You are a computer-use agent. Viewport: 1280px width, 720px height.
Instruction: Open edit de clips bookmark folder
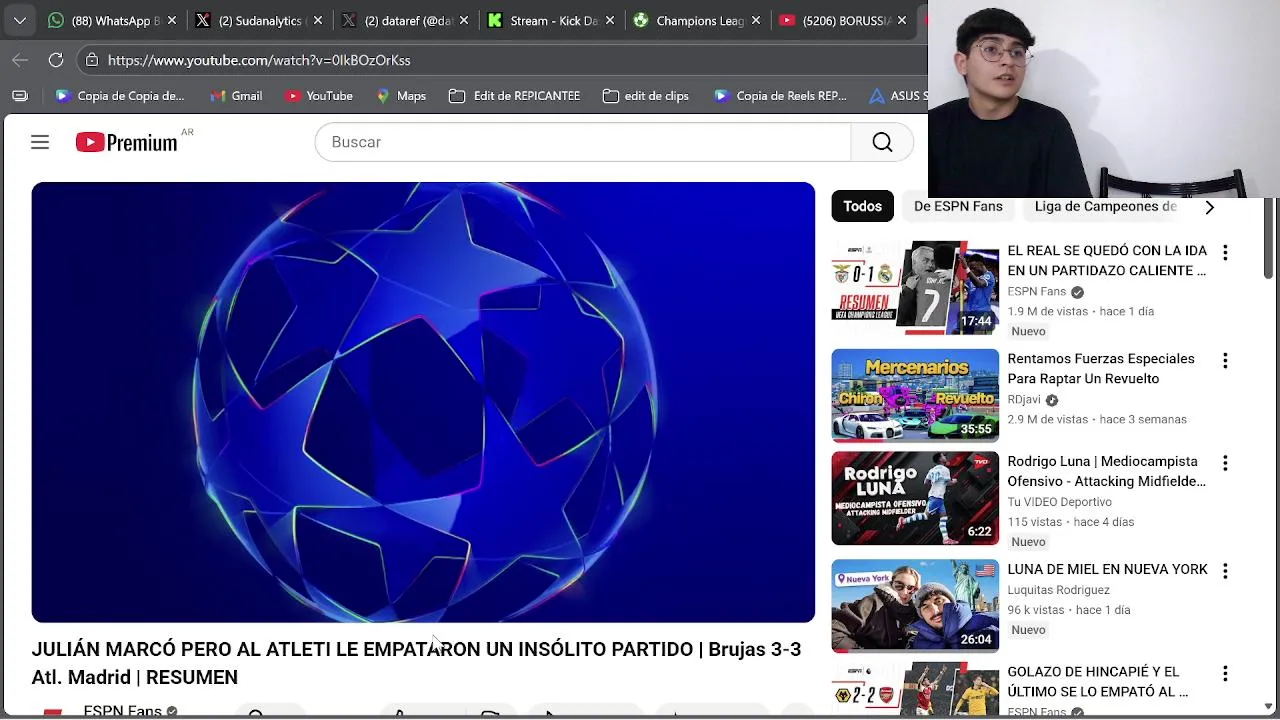click(x=646, y=96)
